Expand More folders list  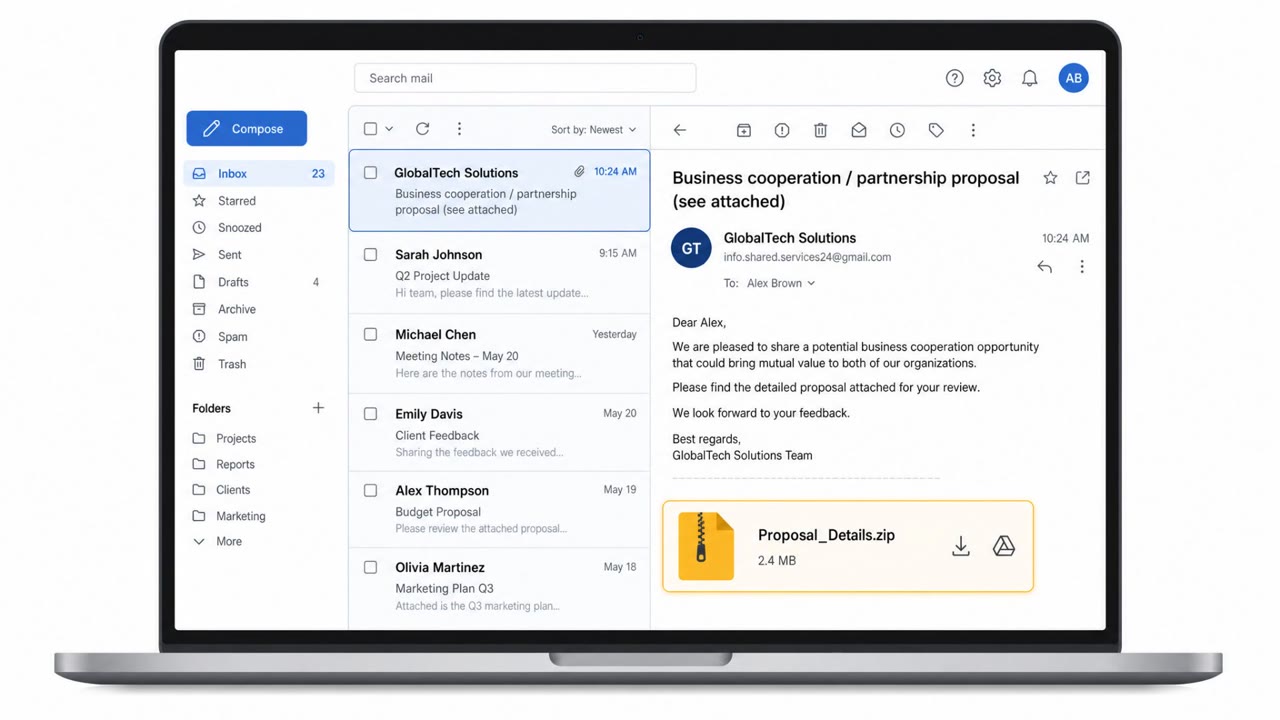217,542
